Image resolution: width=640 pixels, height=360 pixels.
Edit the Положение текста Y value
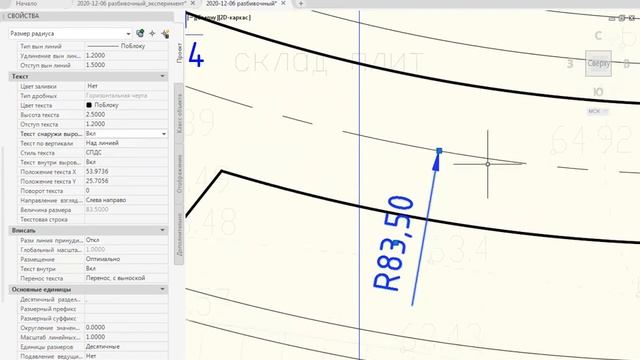[x=126, y=181]
